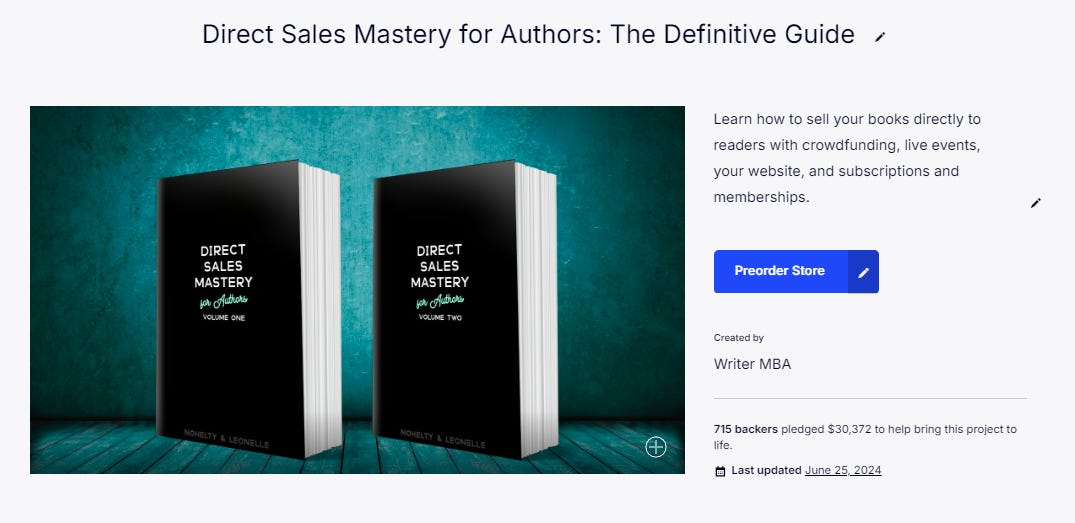Image resolution: width=1075 pixels, height=523 pixels.
Task: Click the Direct Sales Mastery for Authors heading
Action: pyautogui.click(x=528, y=34)
